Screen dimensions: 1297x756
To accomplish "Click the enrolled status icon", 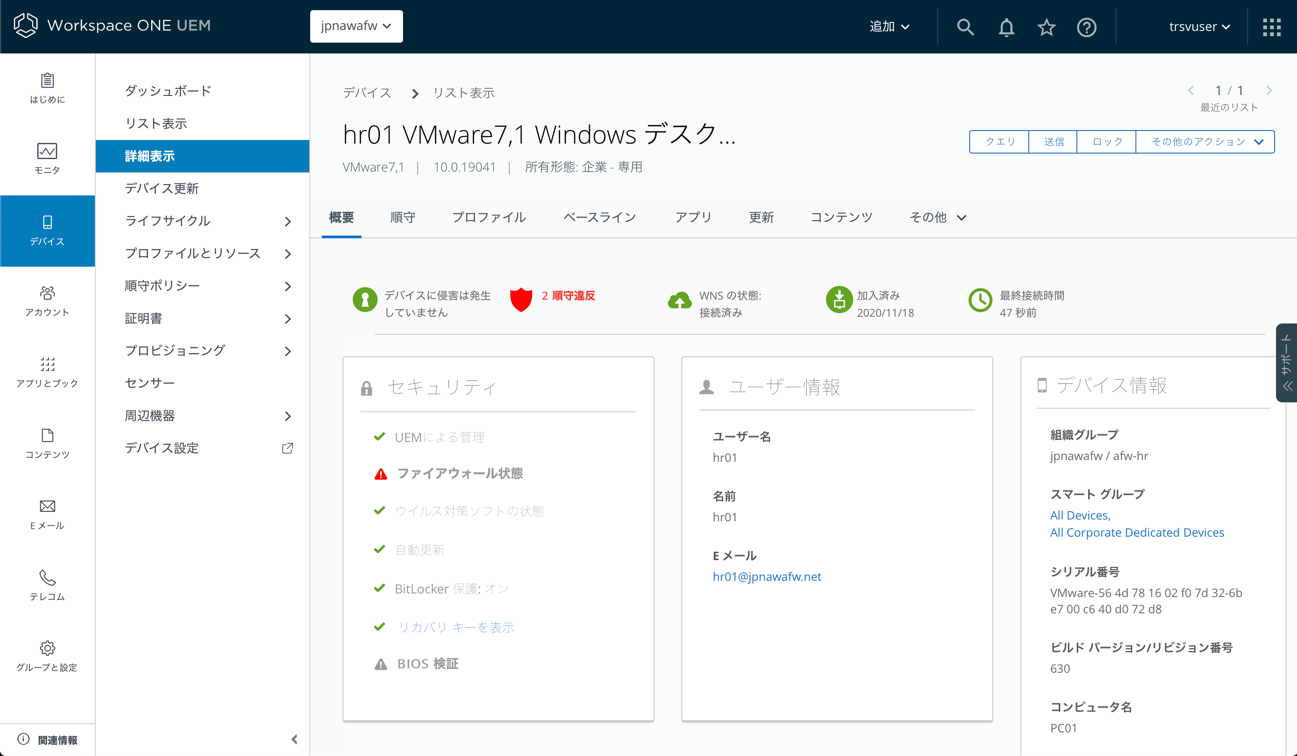I will click(x=839, y=299).
